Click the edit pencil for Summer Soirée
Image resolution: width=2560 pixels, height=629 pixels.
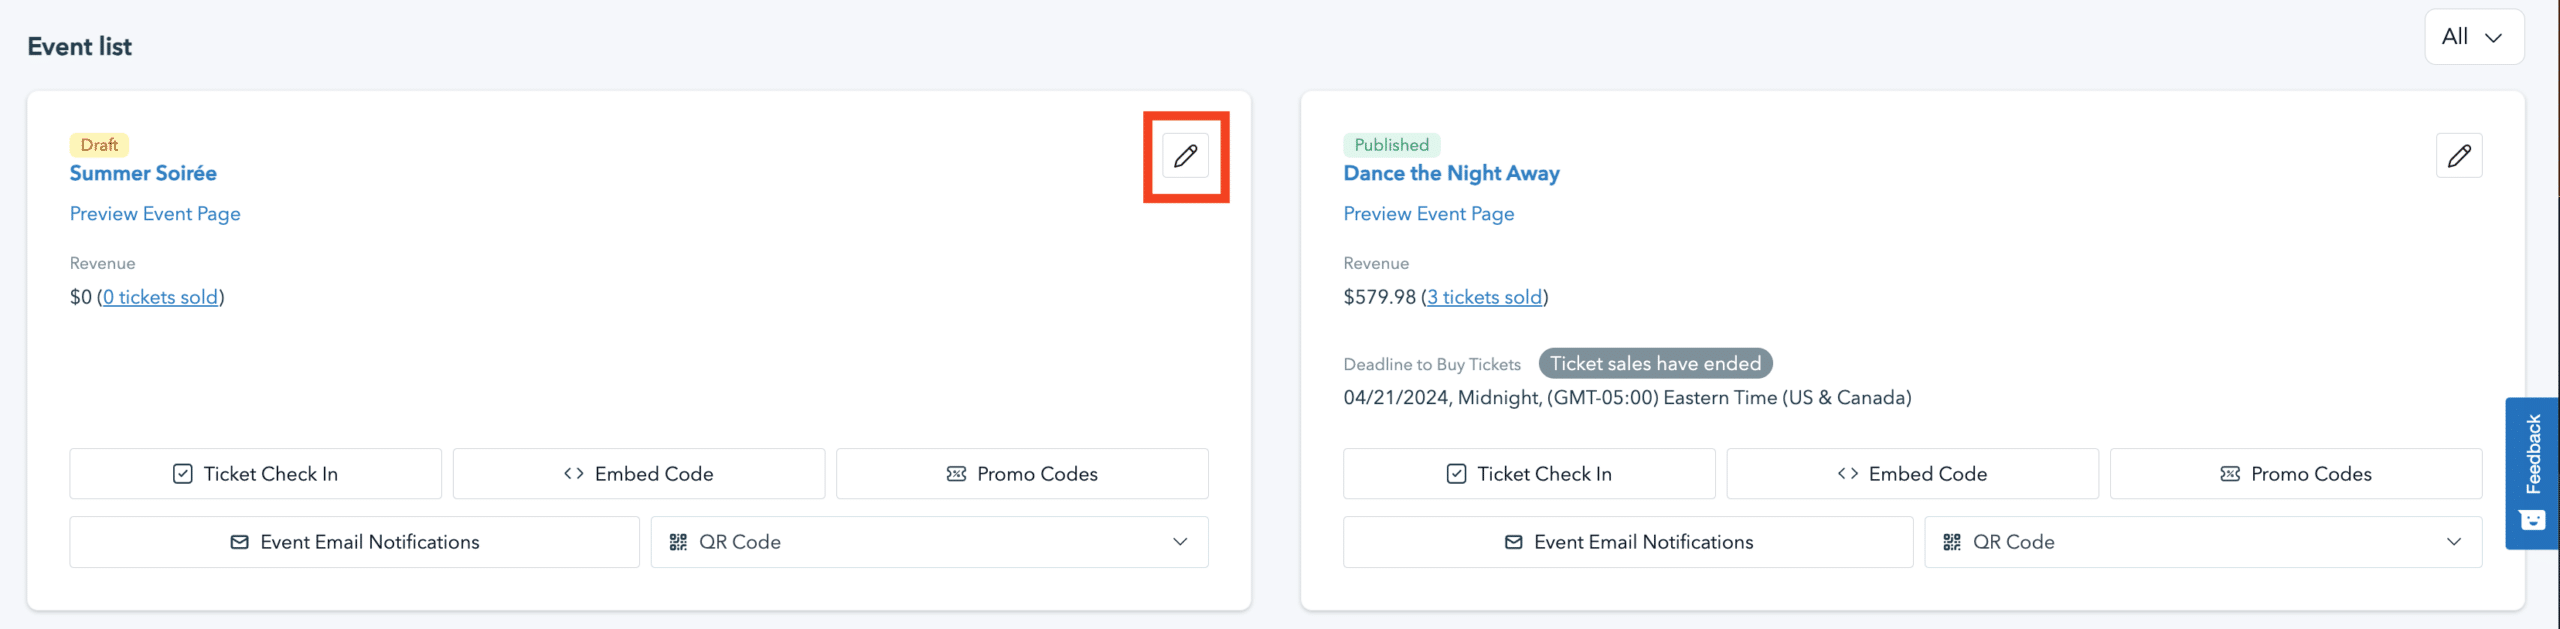click(1186, 156)
